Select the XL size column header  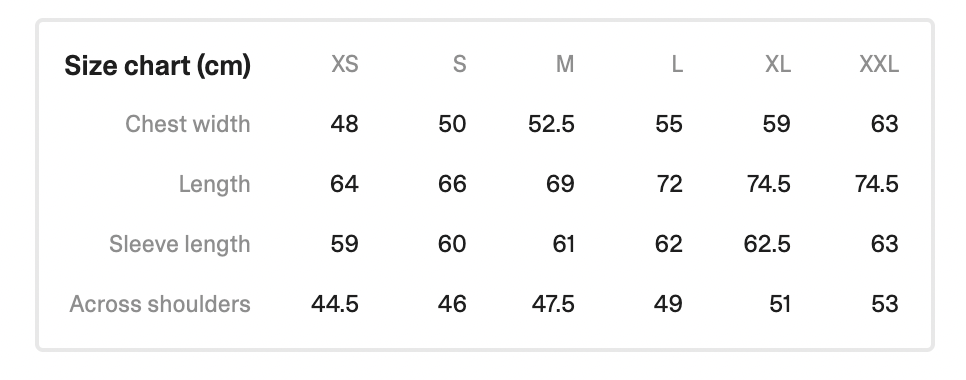(778, 64)
